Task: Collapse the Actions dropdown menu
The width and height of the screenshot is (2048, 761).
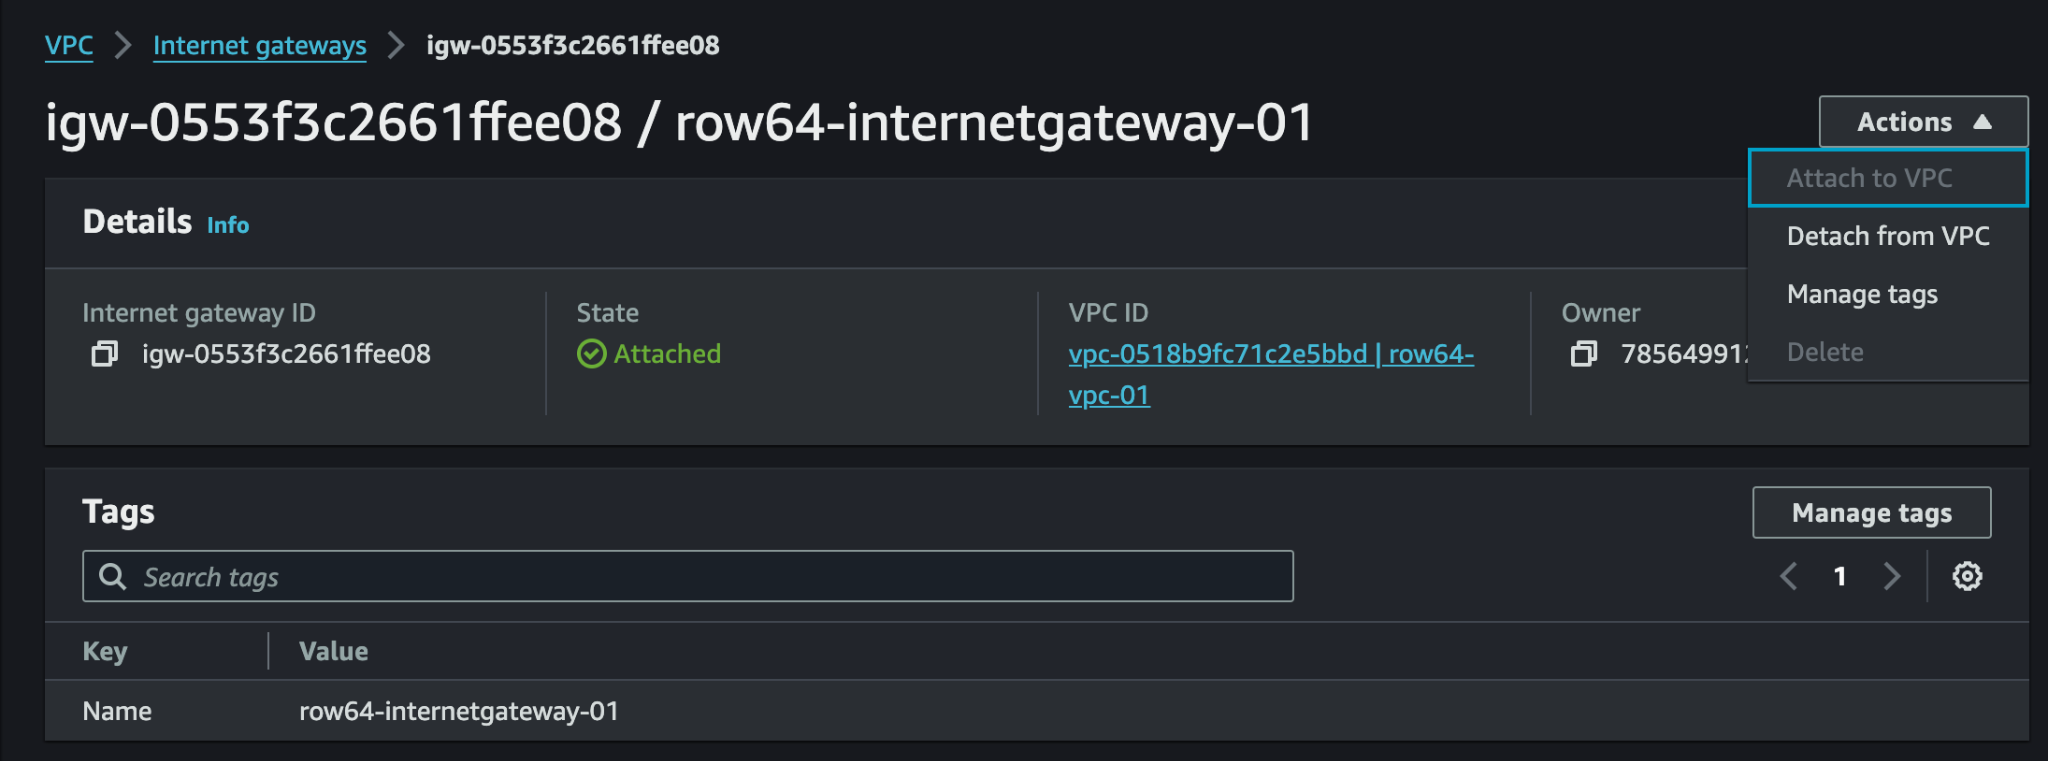Action: click(1923, 122)
